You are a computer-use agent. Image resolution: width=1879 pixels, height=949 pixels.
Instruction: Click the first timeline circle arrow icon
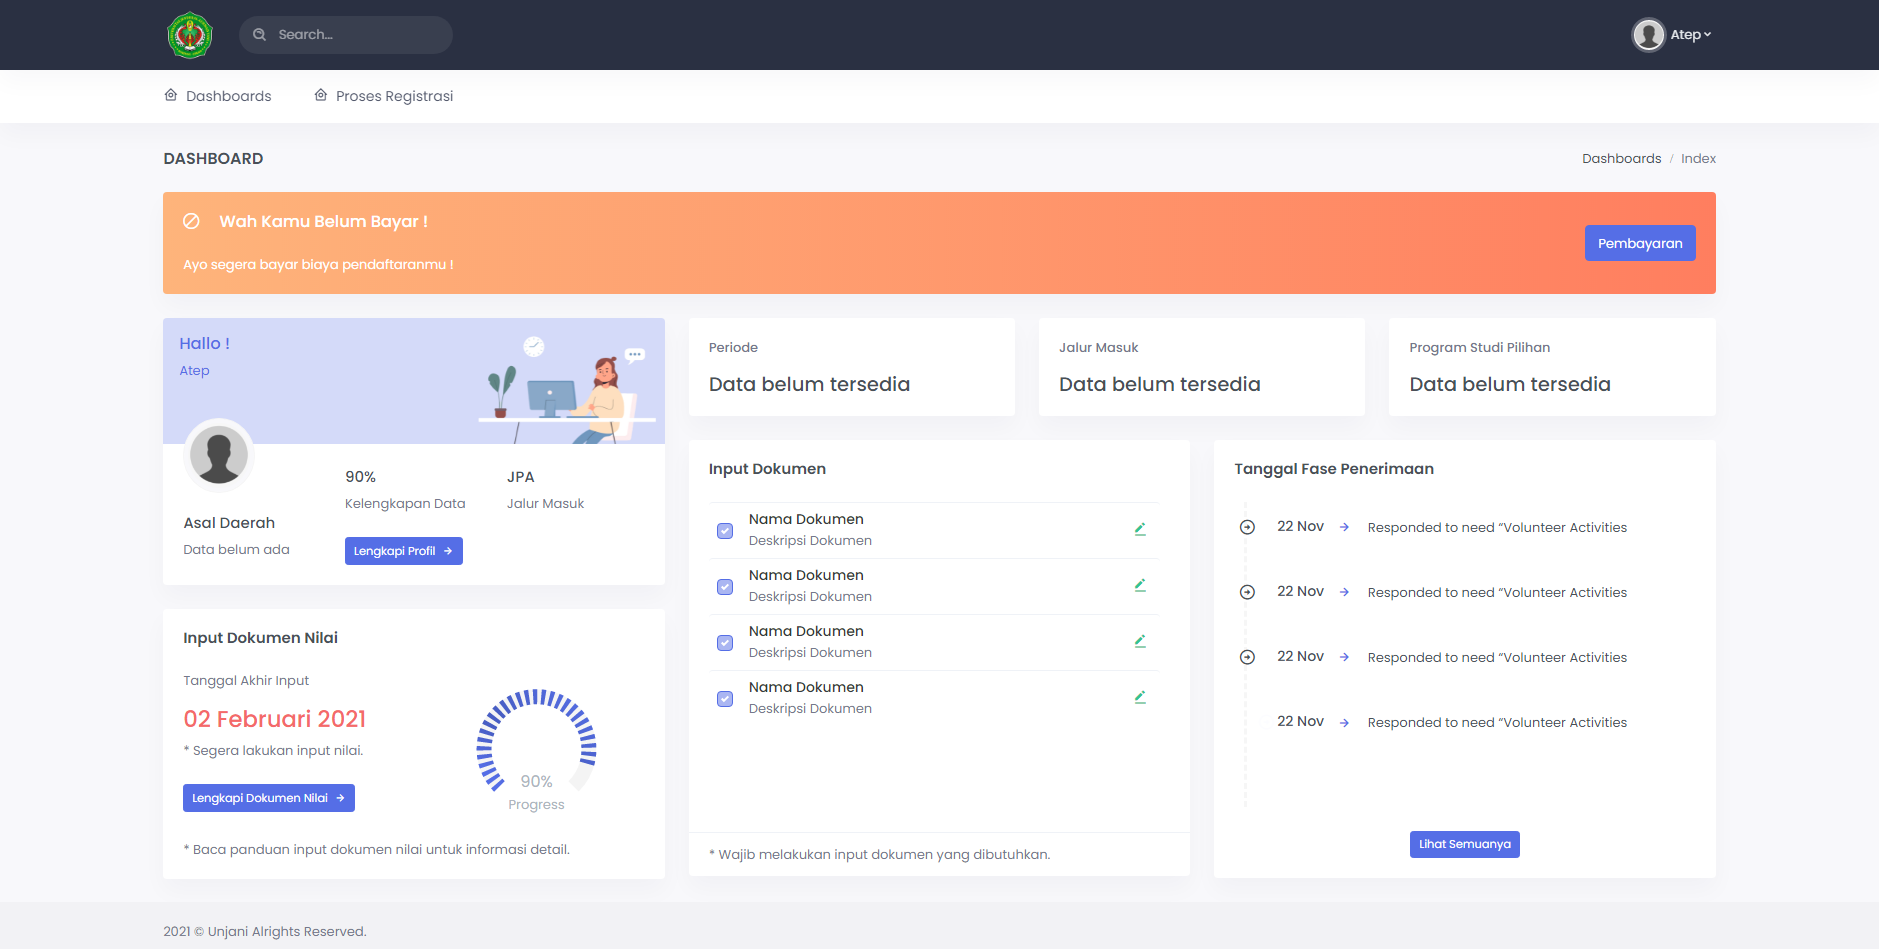click(1247, 527)
